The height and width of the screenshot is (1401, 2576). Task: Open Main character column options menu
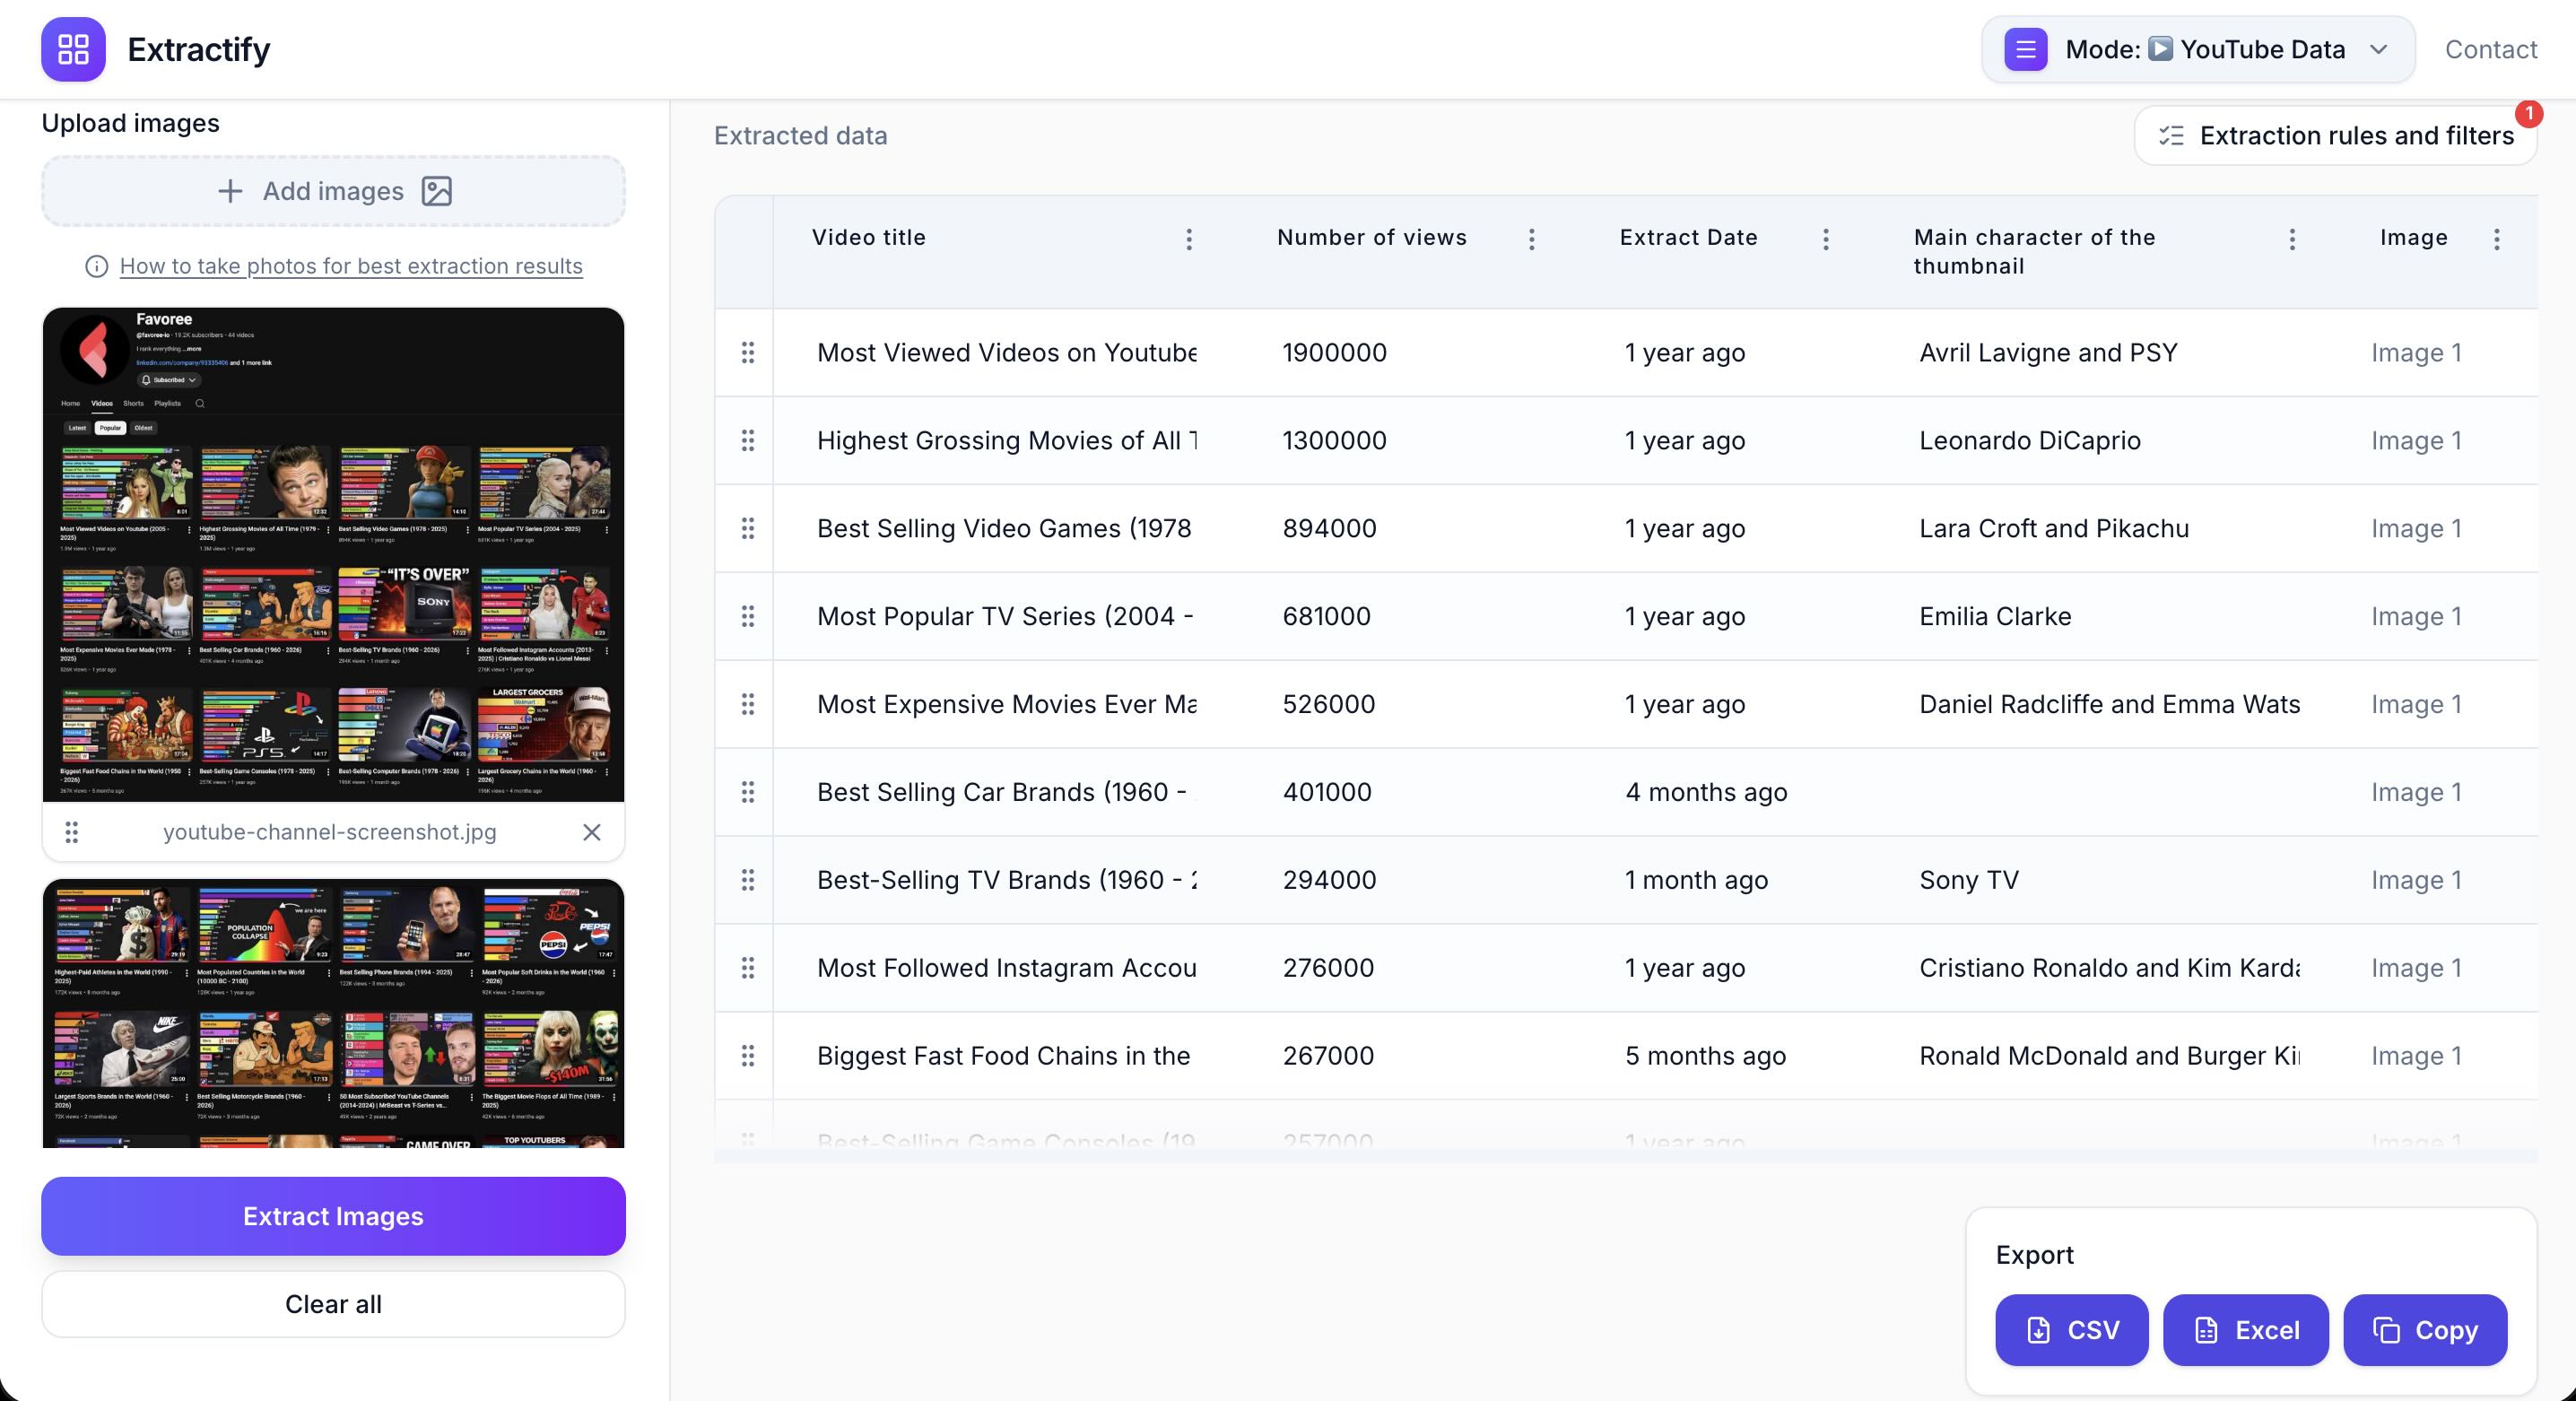pos(2292,239)
